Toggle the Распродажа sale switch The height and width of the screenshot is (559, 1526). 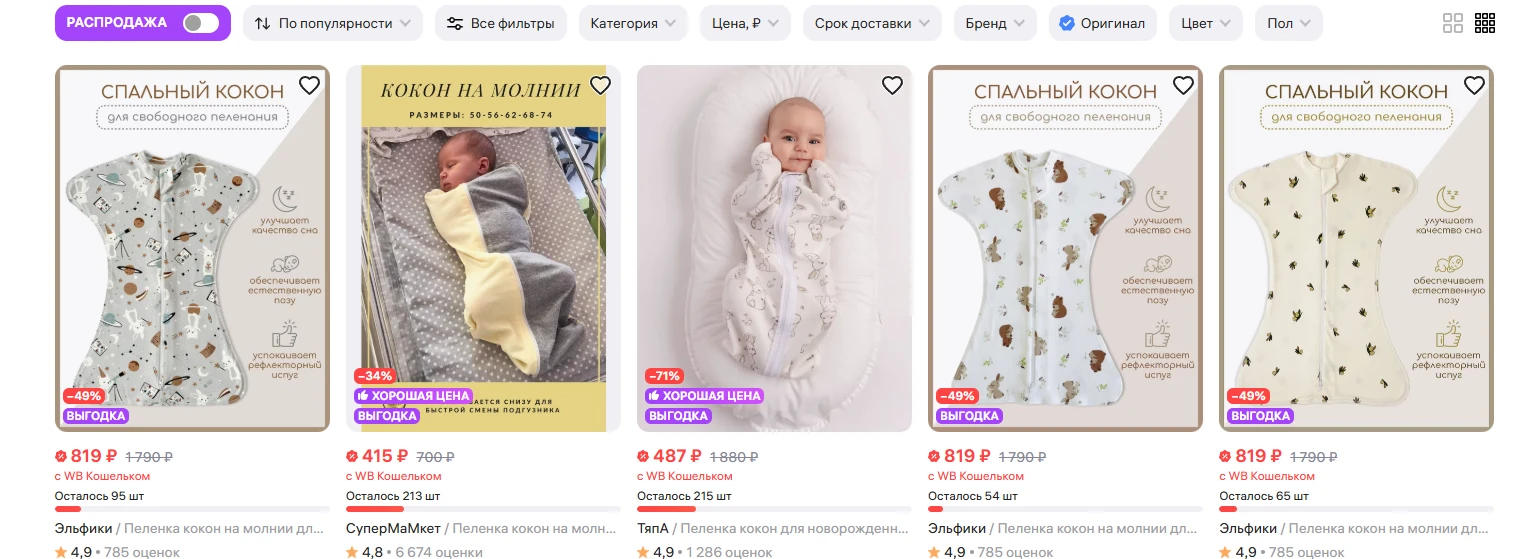(x=200, y=23)
